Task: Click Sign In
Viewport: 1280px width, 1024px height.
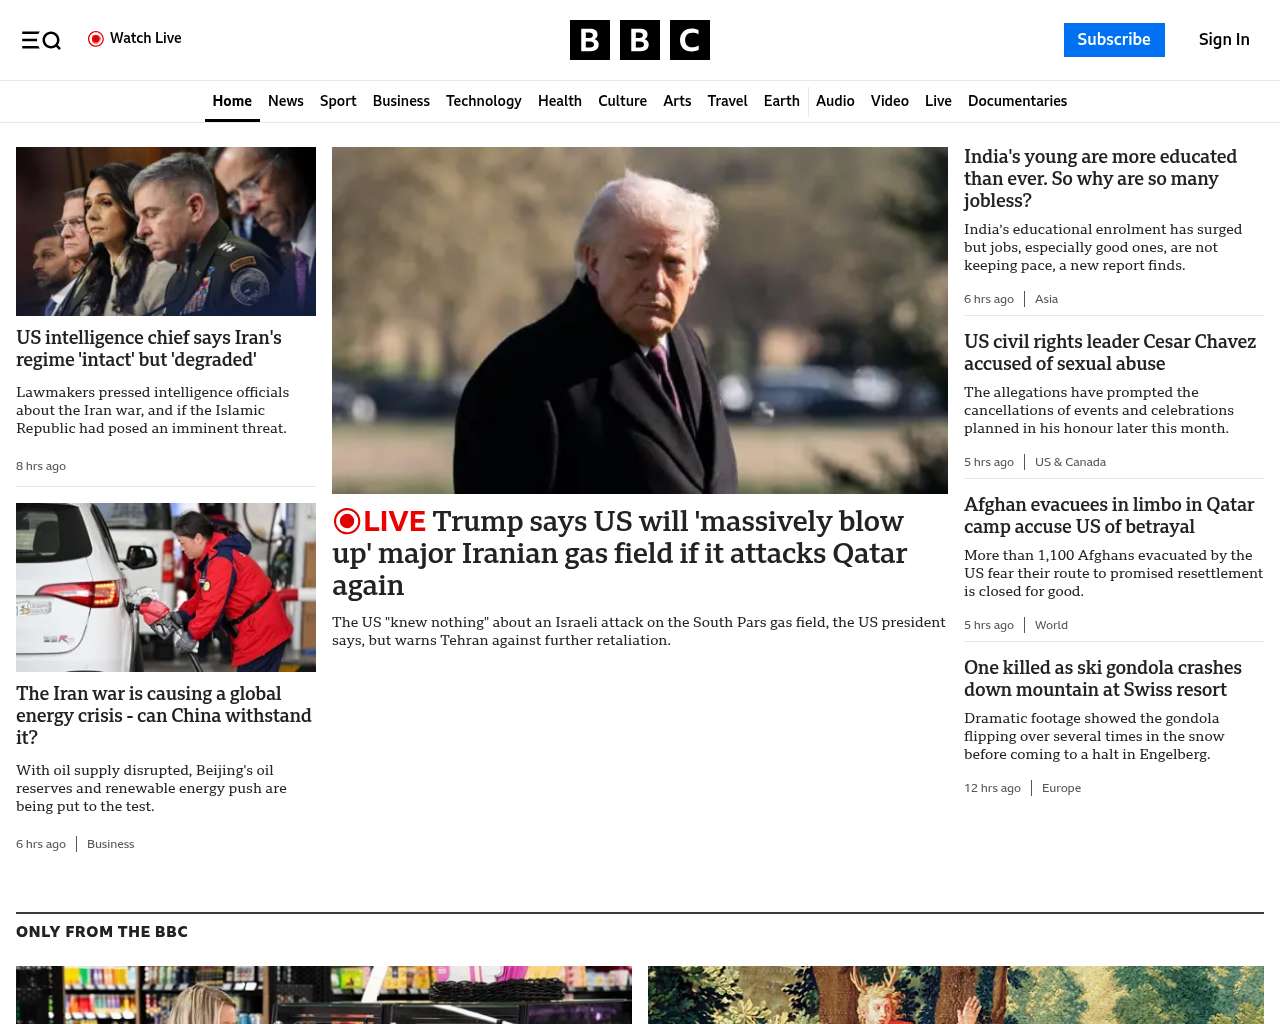Action: point(1224,40)
